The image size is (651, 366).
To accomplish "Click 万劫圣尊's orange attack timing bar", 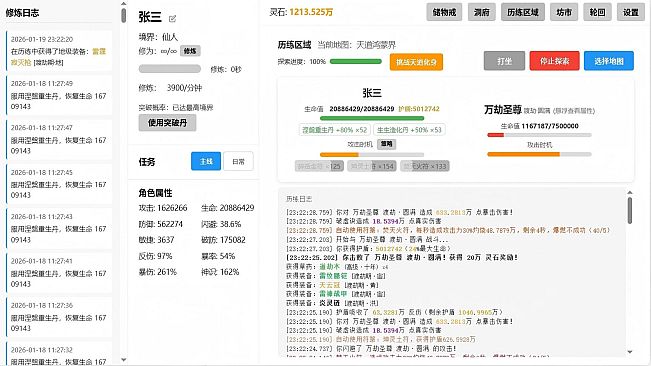I will 539,154.
